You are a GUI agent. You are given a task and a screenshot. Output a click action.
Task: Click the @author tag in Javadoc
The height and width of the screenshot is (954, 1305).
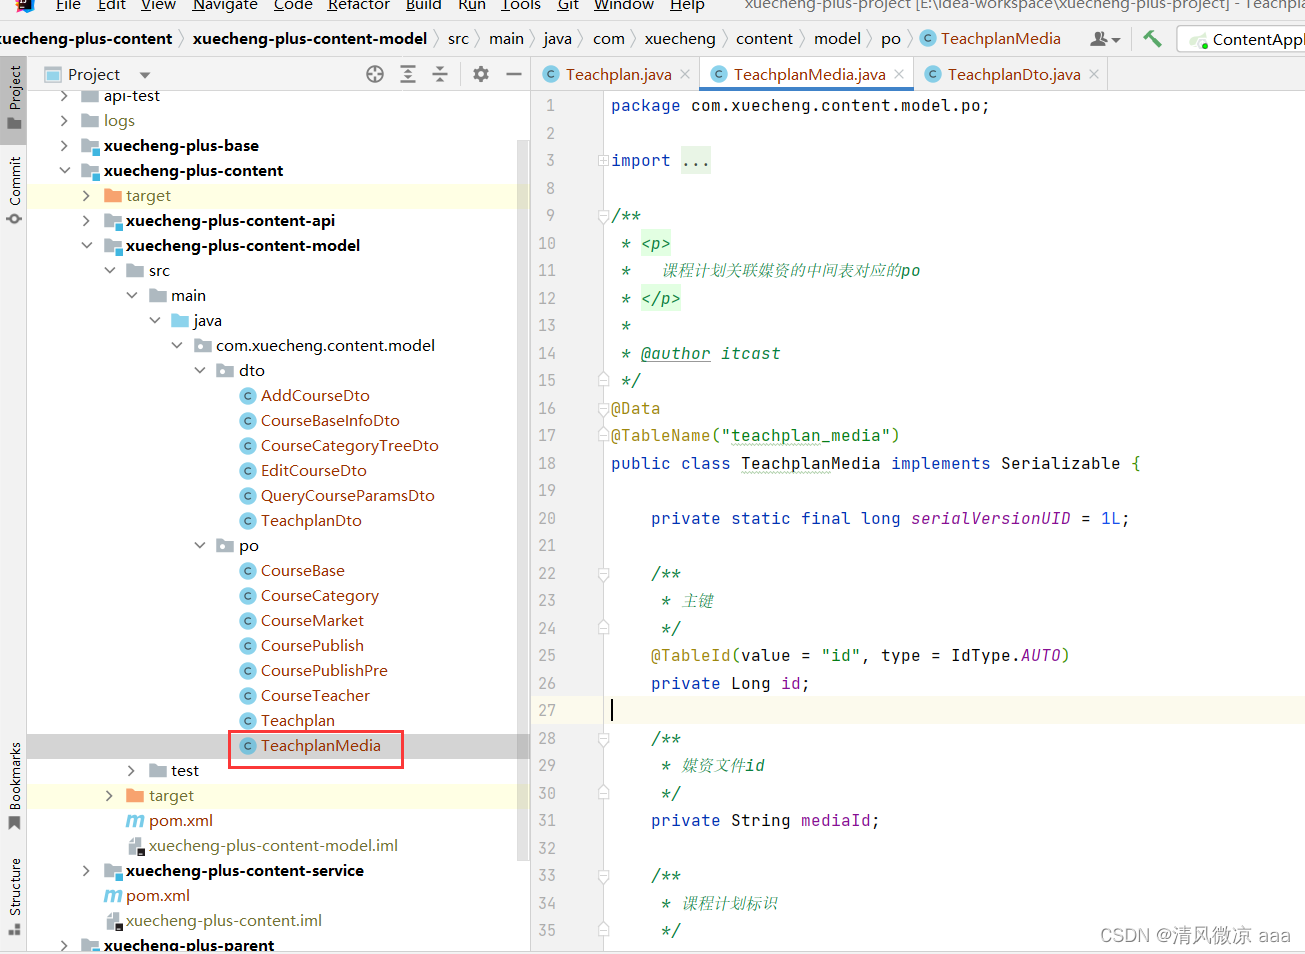click(675, 353)
